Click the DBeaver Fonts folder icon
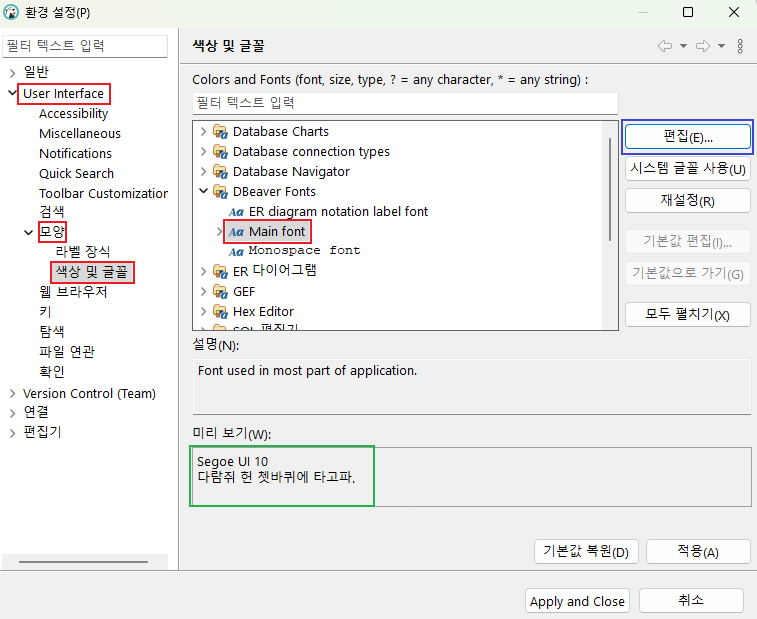 [x=220, y=192]
